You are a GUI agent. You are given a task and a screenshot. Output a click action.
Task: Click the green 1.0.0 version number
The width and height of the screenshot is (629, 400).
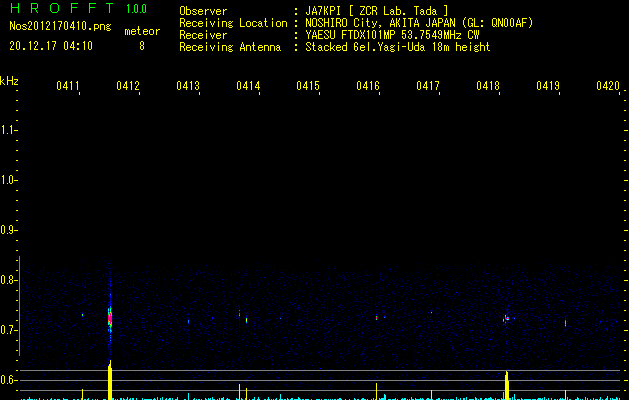135,10
